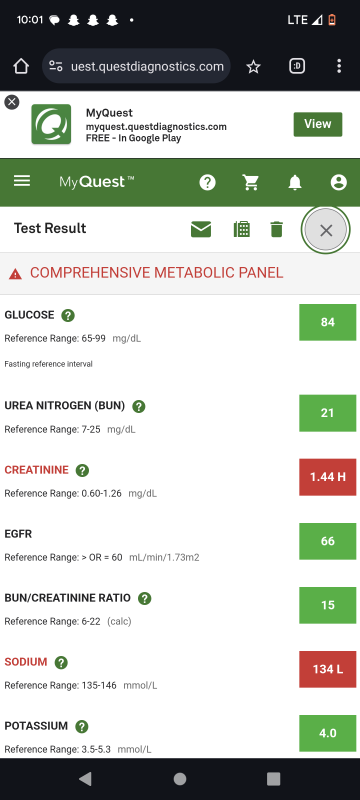Close the test result with X button
This screenshot has height=800, width=360.
[x=326, y=230]
